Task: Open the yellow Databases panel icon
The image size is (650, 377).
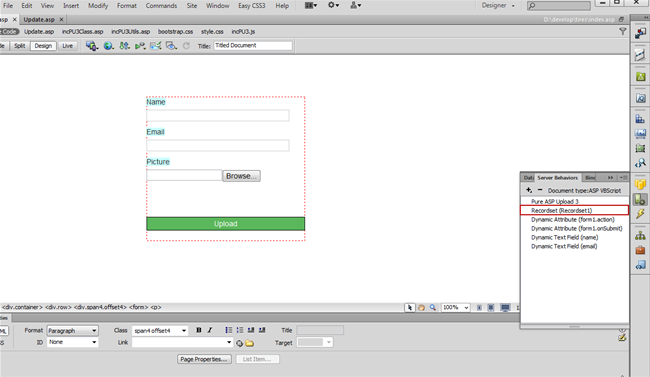Action: point(640,184)
